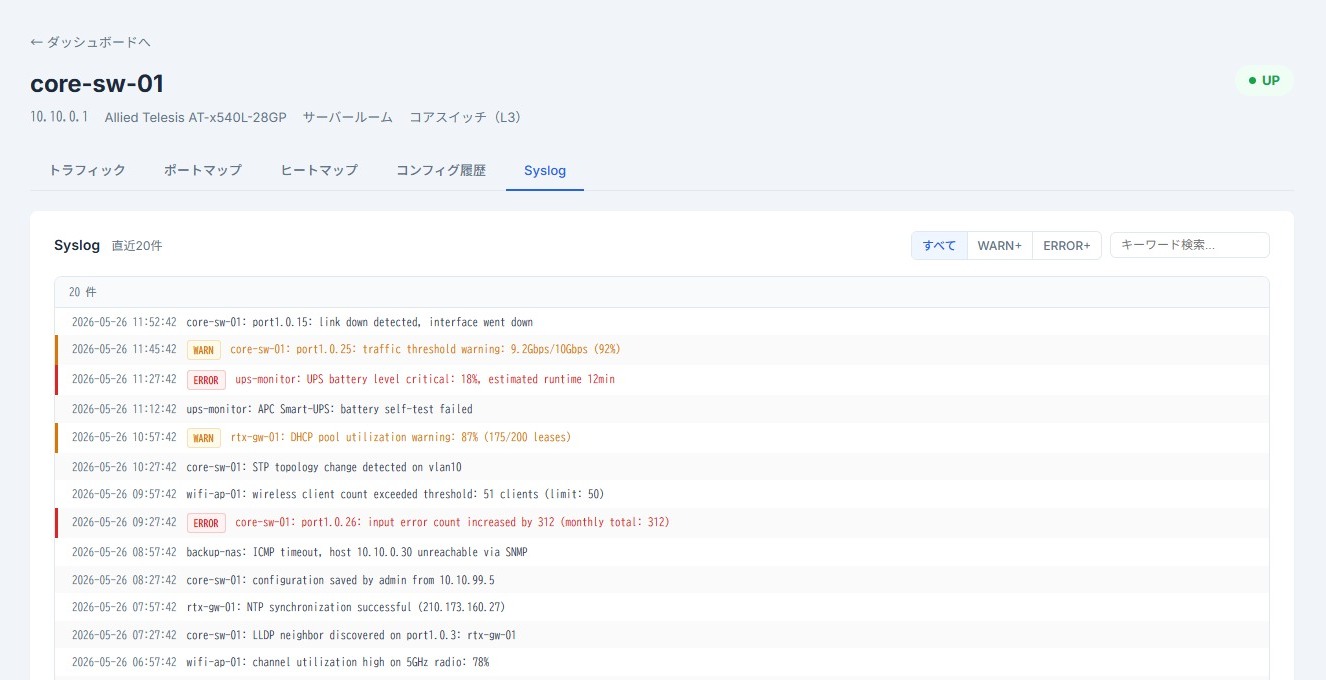The height and width of the screenshot is (680, 1326).
Task: Click the 直近20件 subtitle
Action: tap(137, 245)
